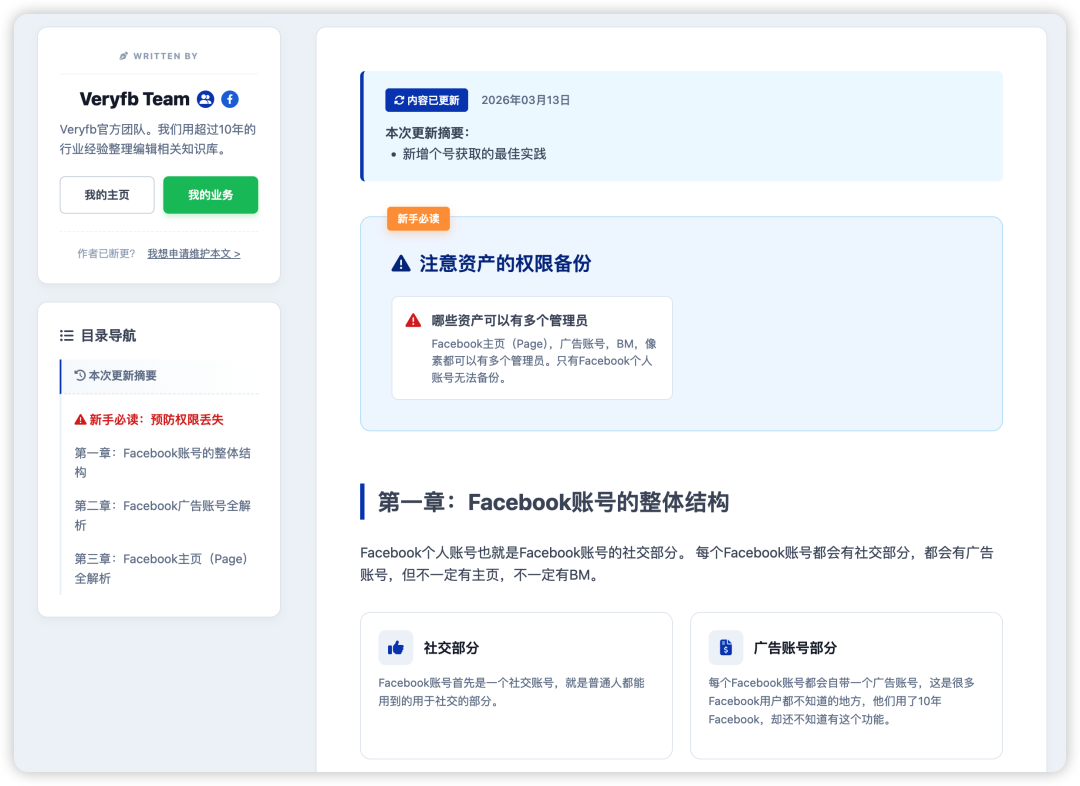Click the list icon beside 目录导航
Screen dimensions: 1080x786
(66, 335)
